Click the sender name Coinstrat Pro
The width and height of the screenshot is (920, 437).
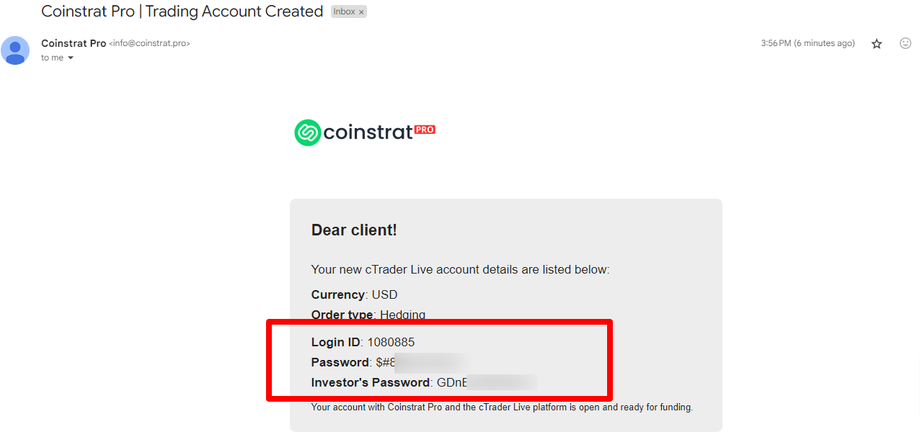(x=73, y=43)
